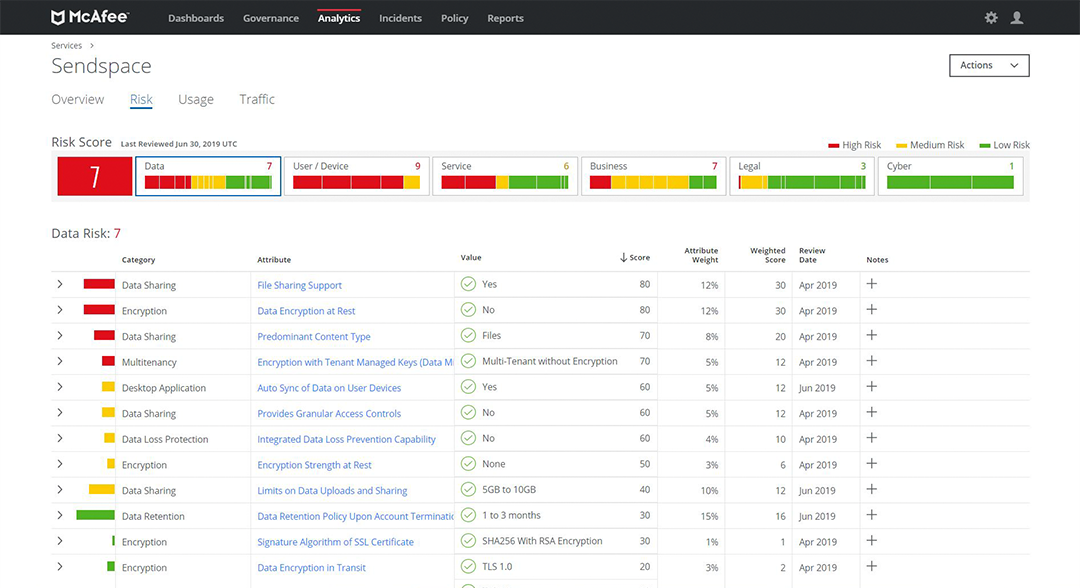Go to Services breadcrumb link

[66, 45]
